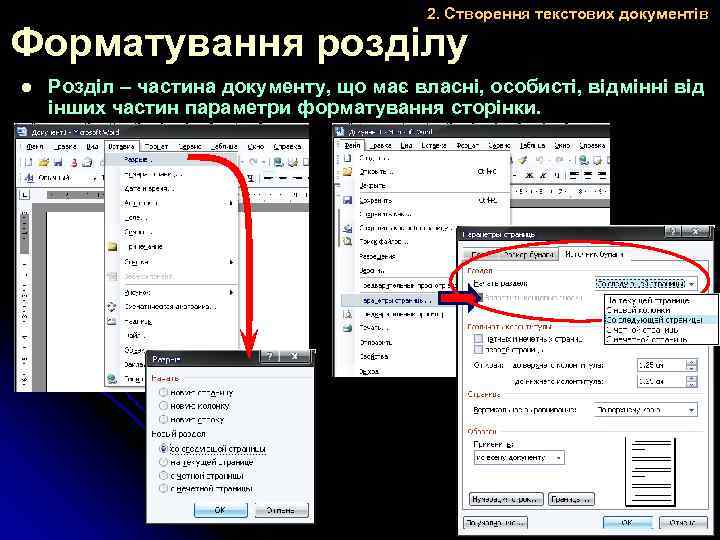
Task: Click the Align left icon in right Word toolbar
Action: coord(574,175)
